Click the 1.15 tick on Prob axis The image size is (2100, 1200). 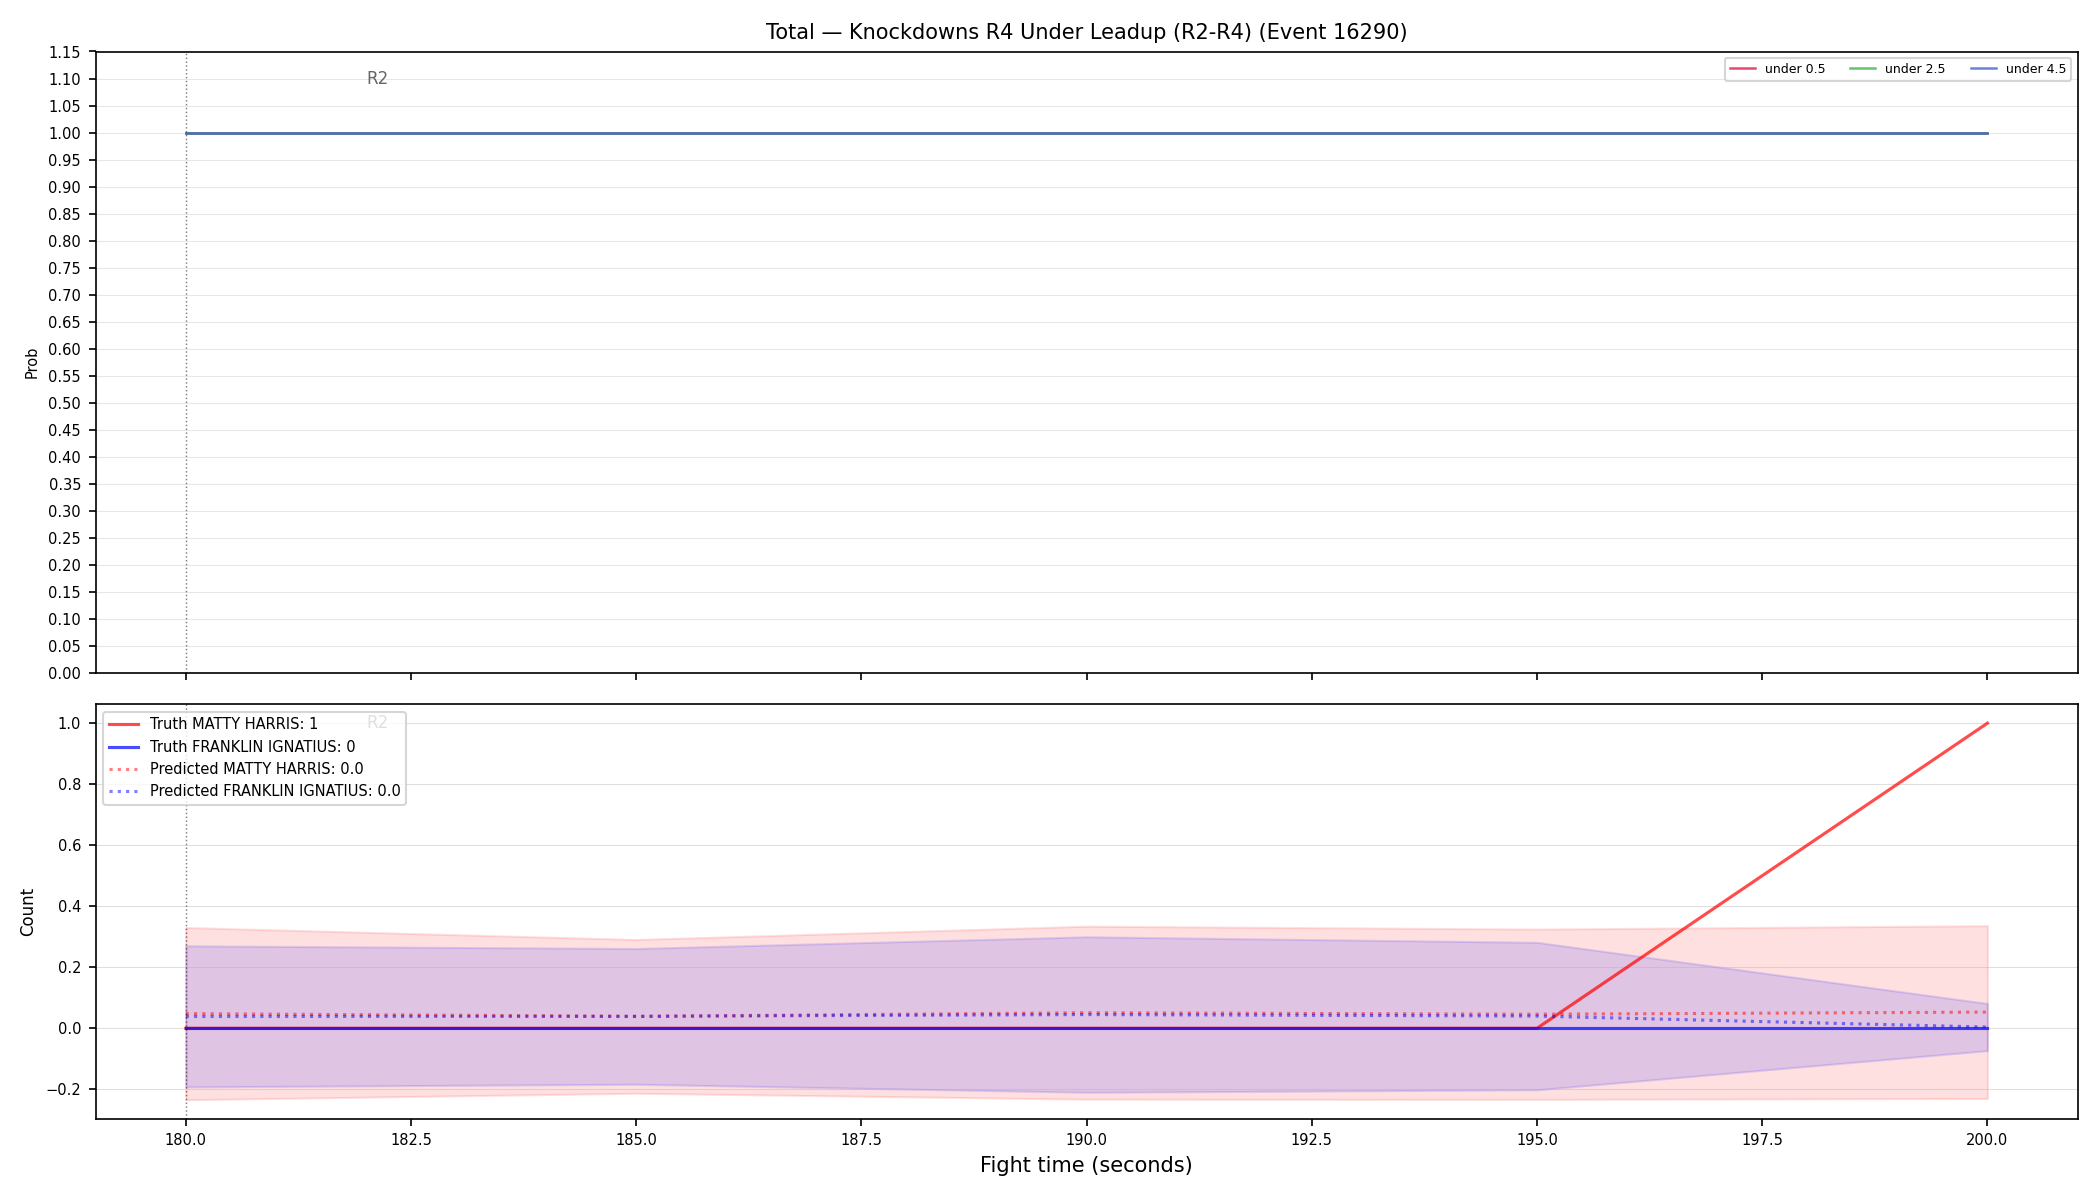pos(65,52)
